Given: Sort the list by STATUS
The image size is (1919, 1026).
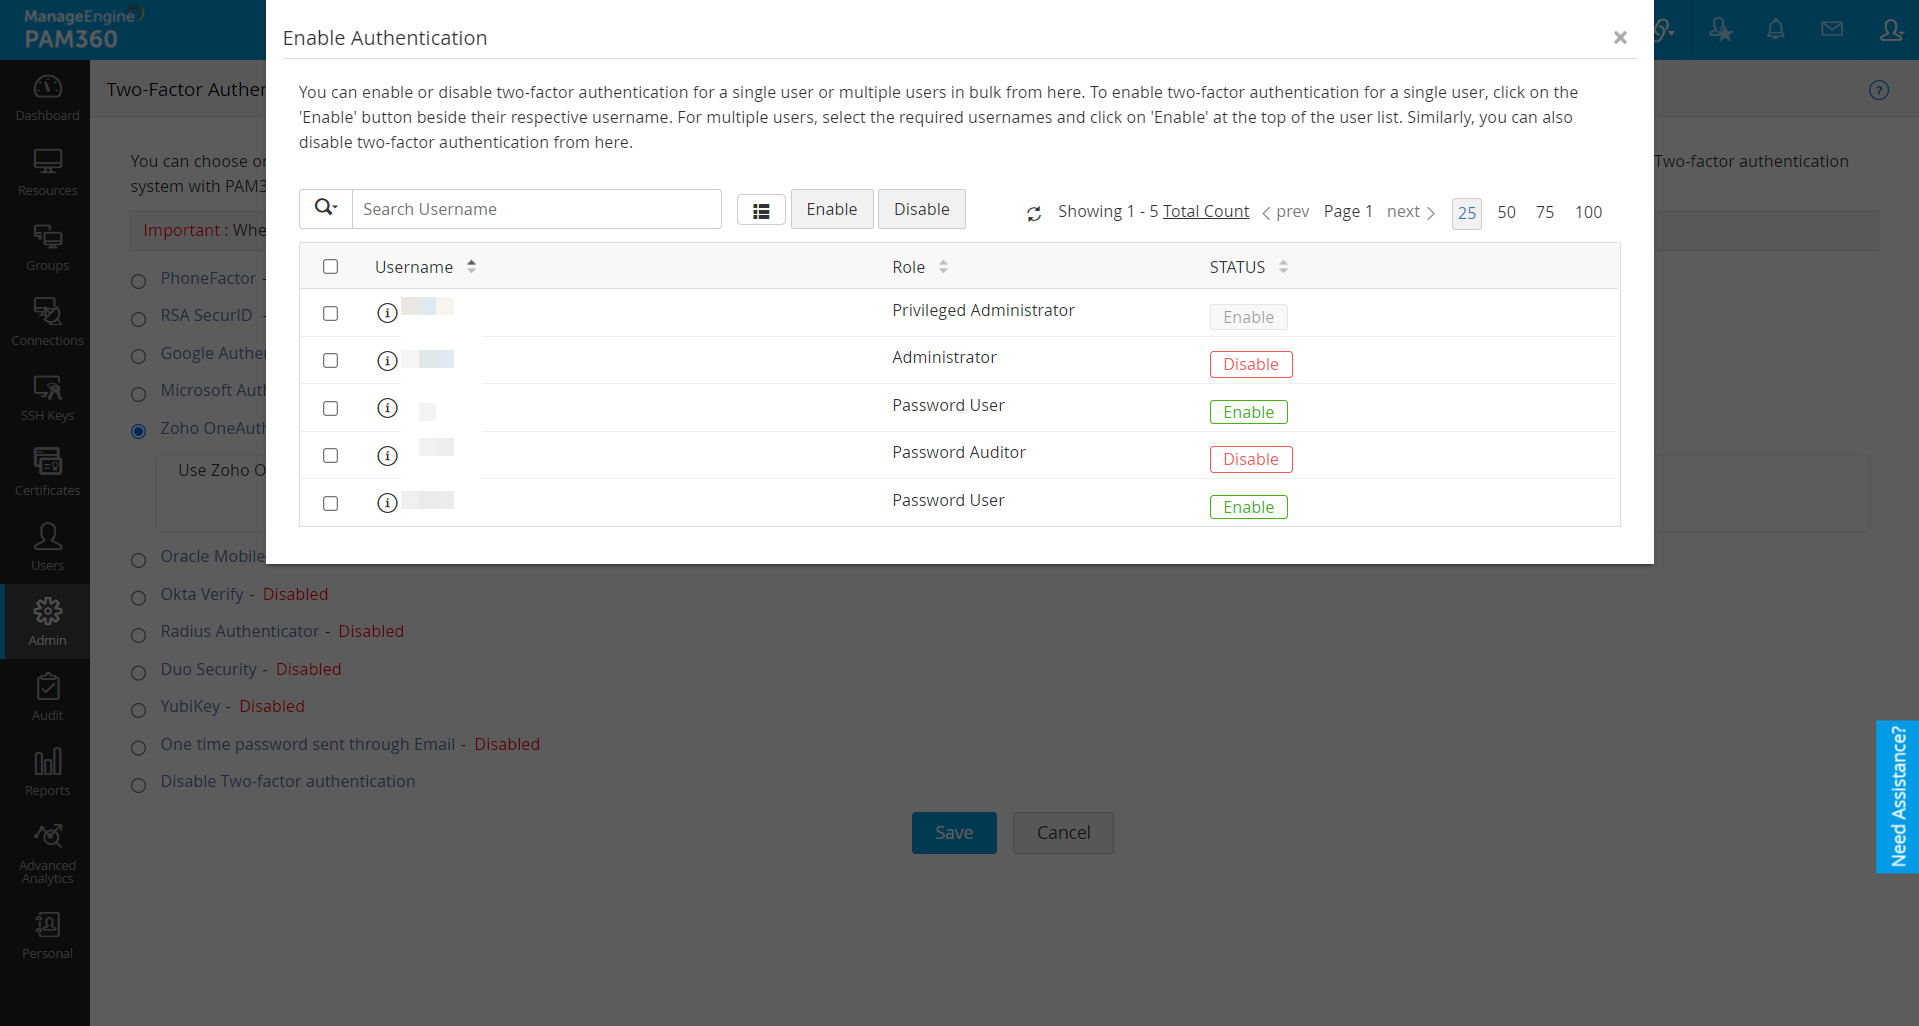Looking at the screenshot, I should click(1283, 267).
